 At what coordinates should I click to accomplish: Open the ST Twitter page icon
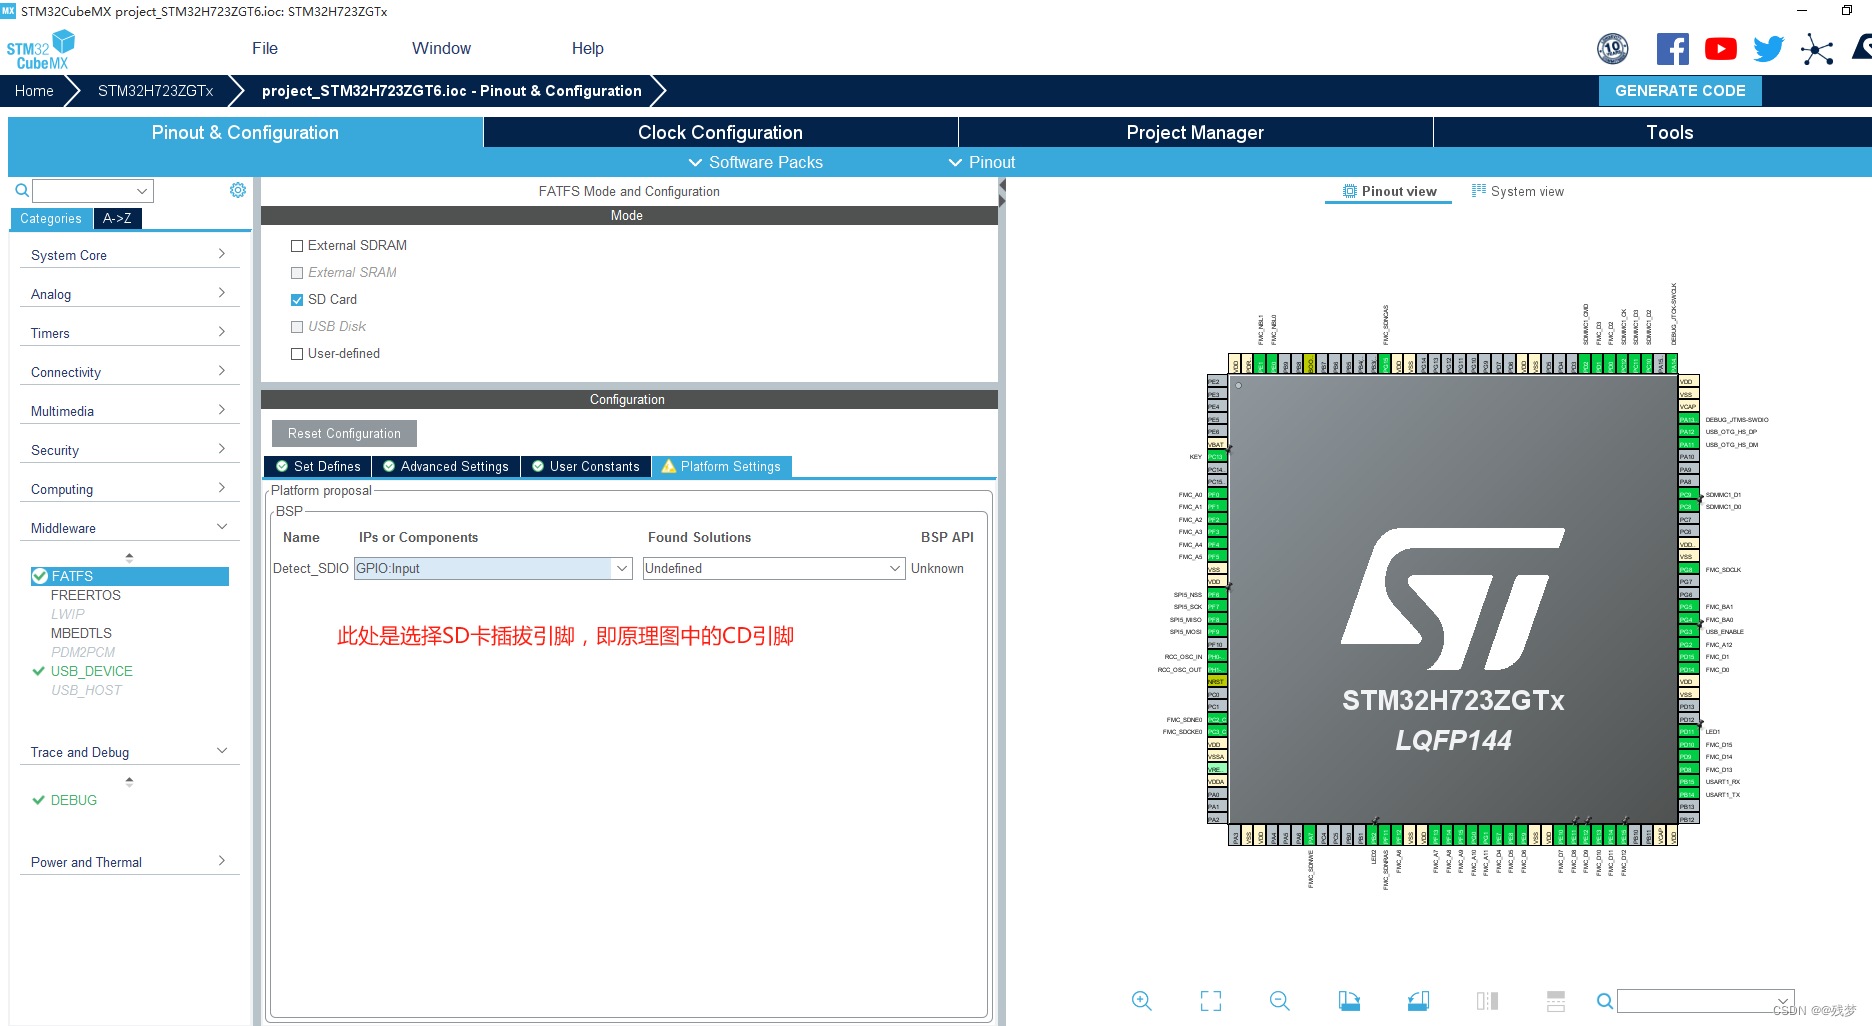coord(1768,49)
